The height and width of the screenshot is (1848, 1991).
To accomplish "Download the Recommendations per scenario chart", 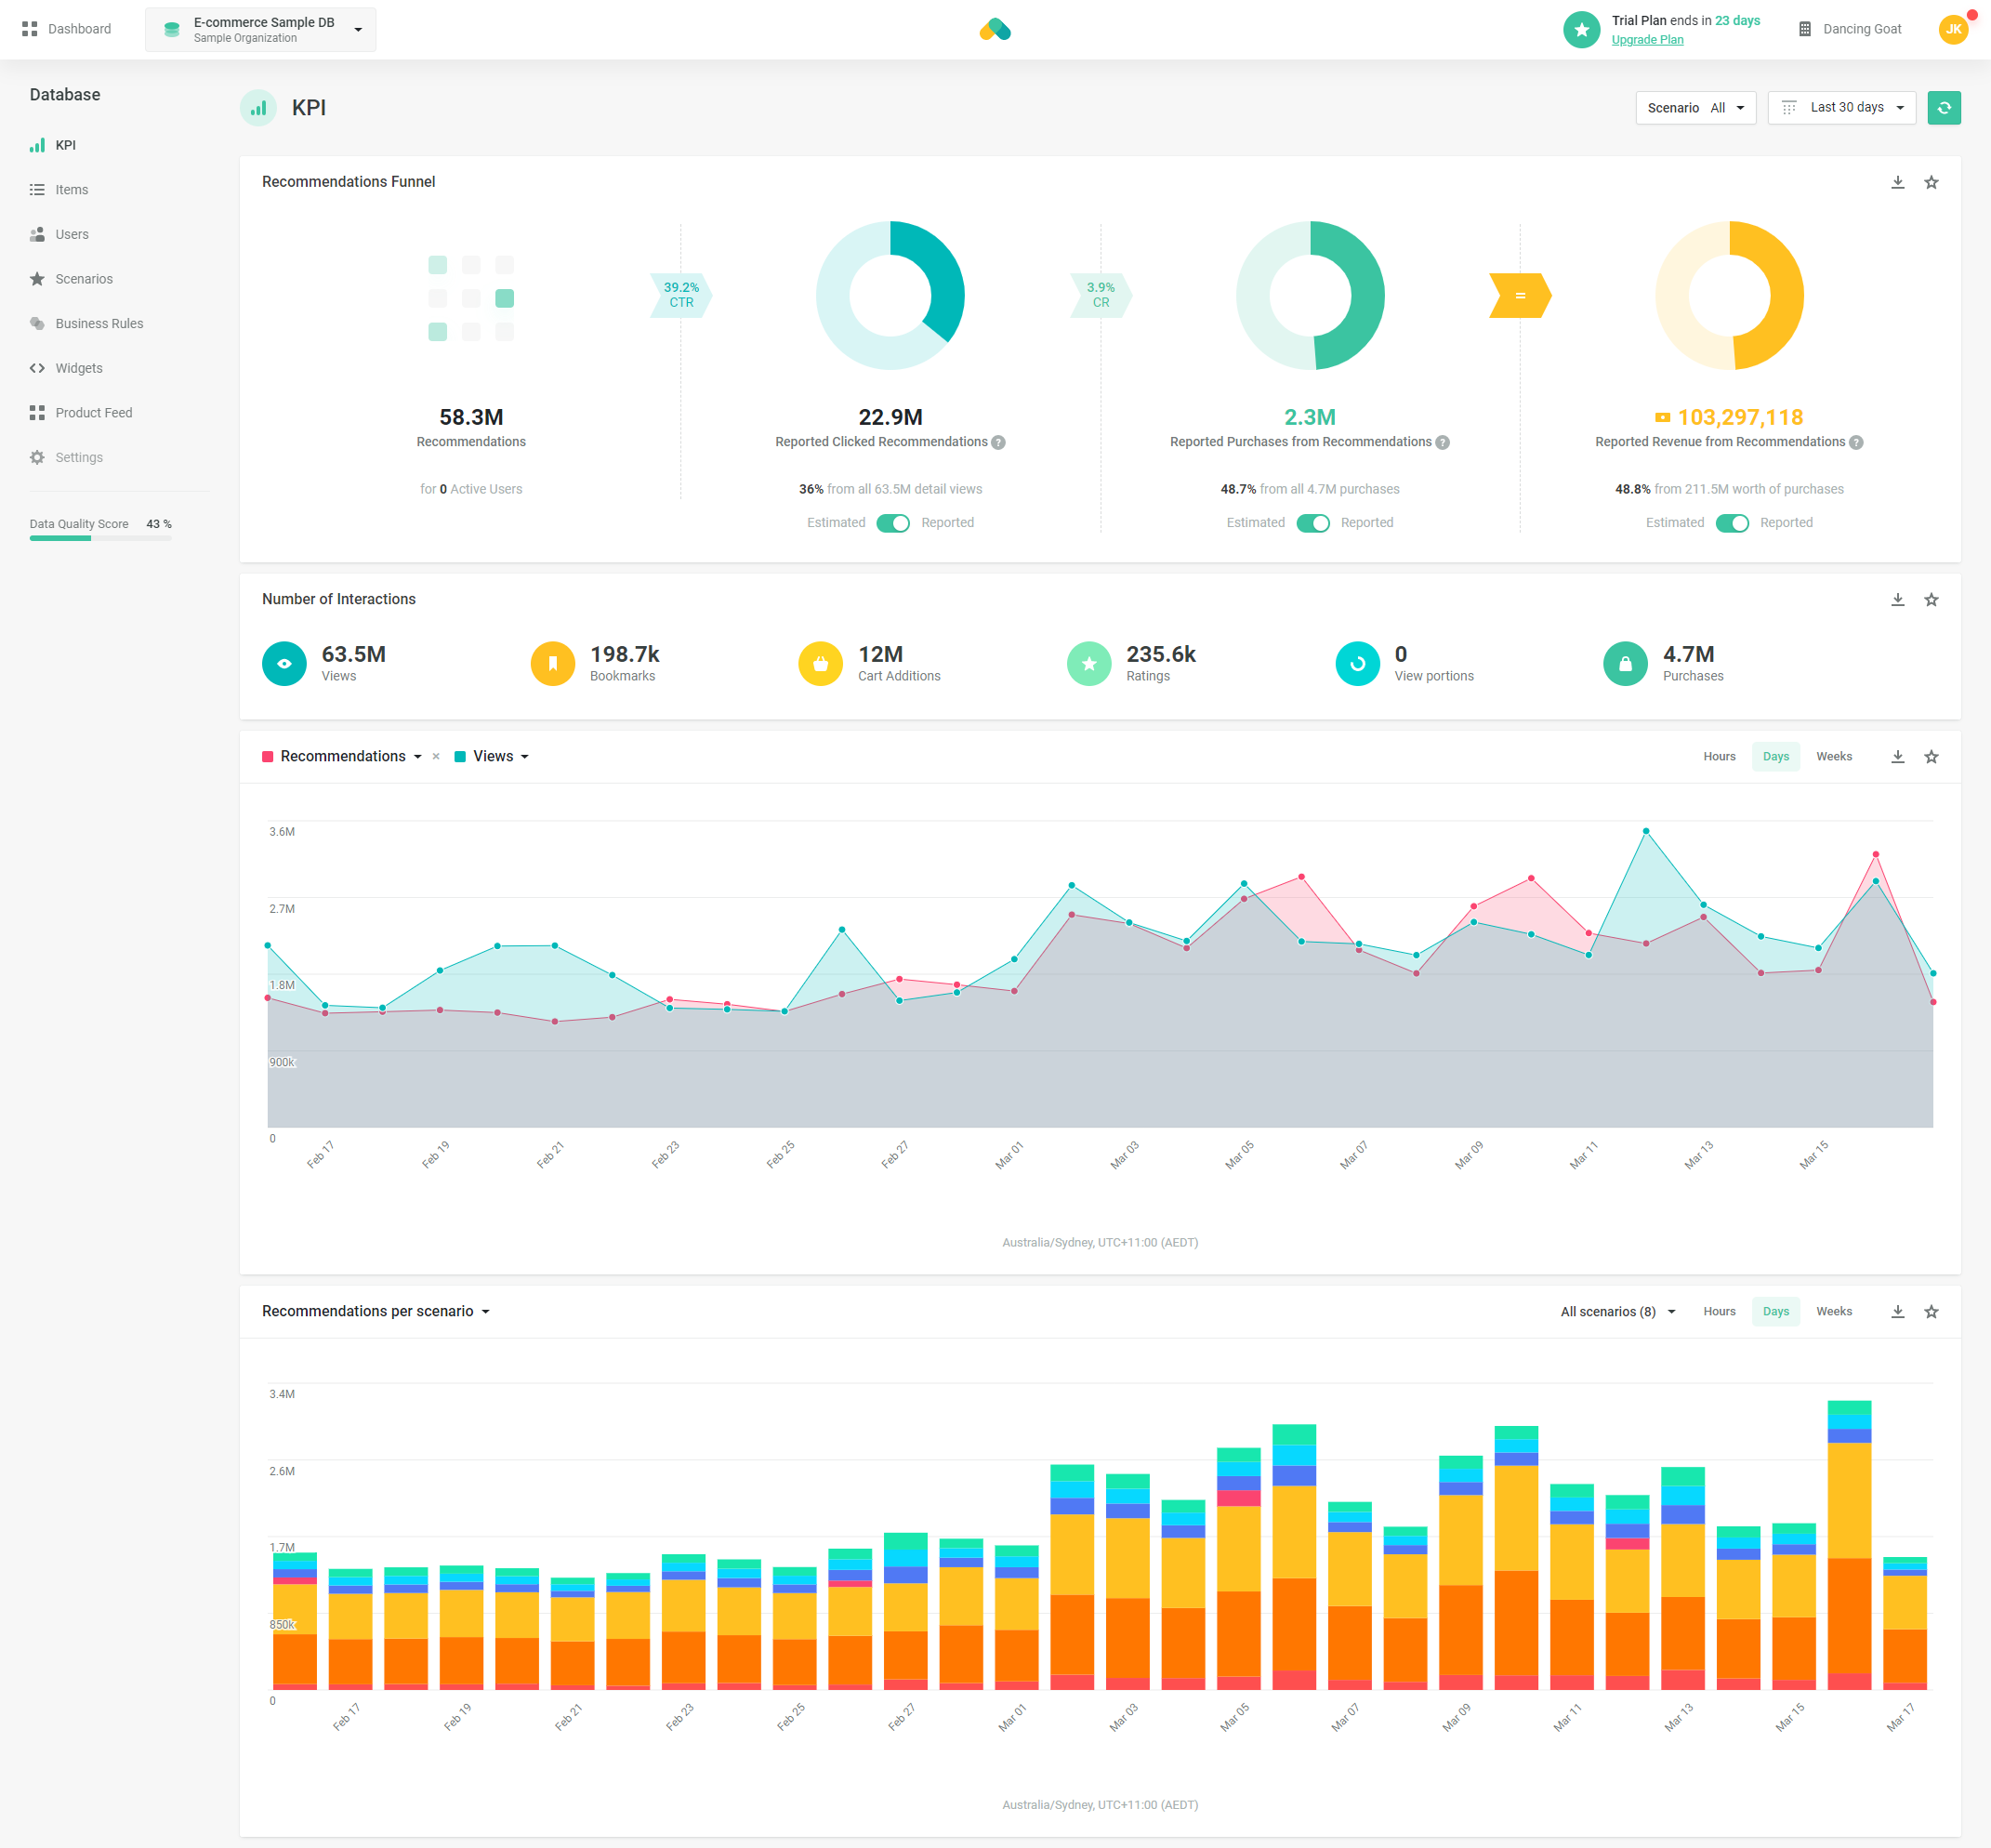I will [1897, 1311].
